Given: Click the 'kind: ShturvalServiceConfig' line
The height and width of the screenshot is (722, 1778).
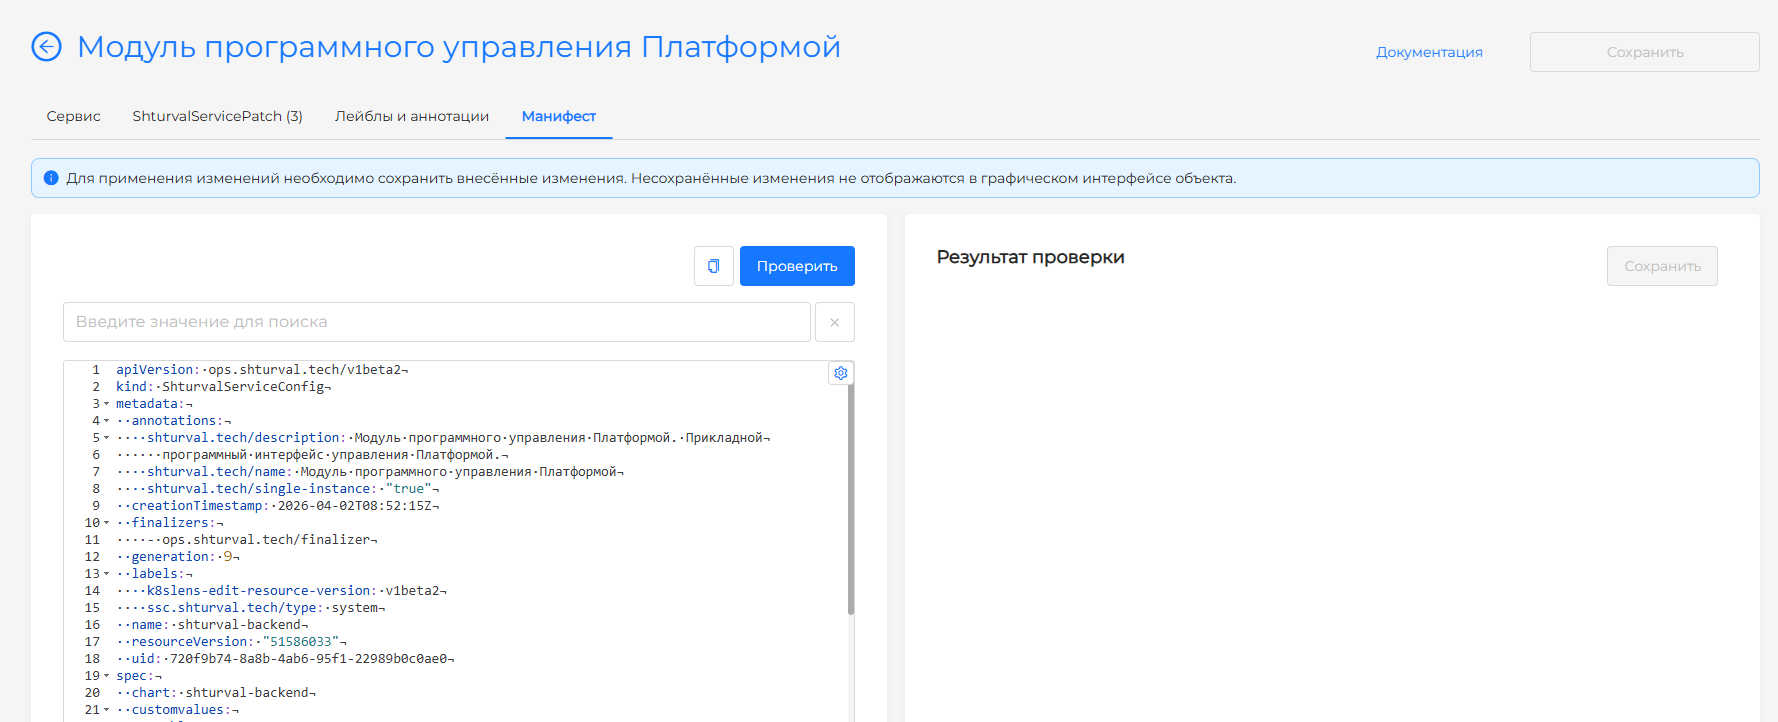Looking at the screenshot, I should click(x=223, y=387).
